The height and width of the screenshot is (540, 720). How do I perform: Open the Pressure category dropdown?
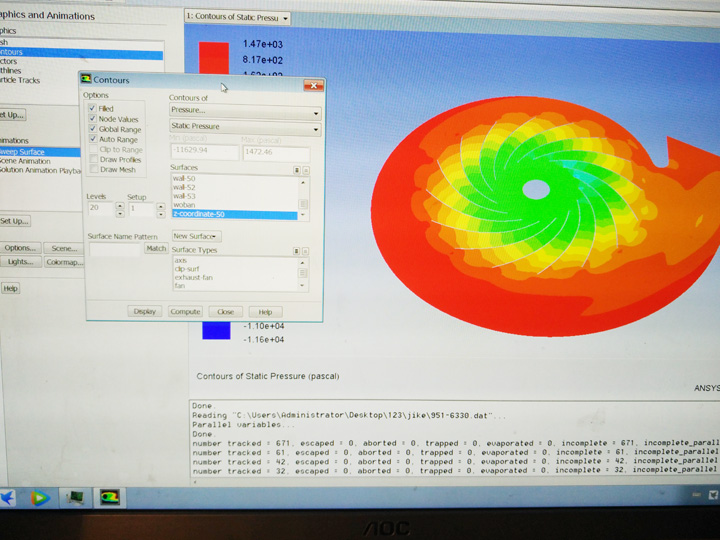click(x=245, y=112)
